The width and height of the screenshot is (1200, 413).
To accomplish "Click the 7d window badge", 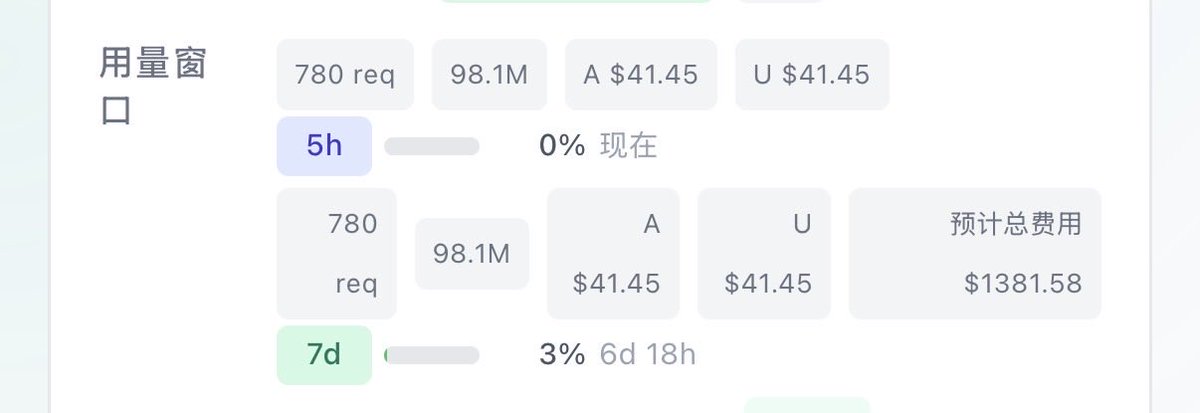I will point(324,355).
